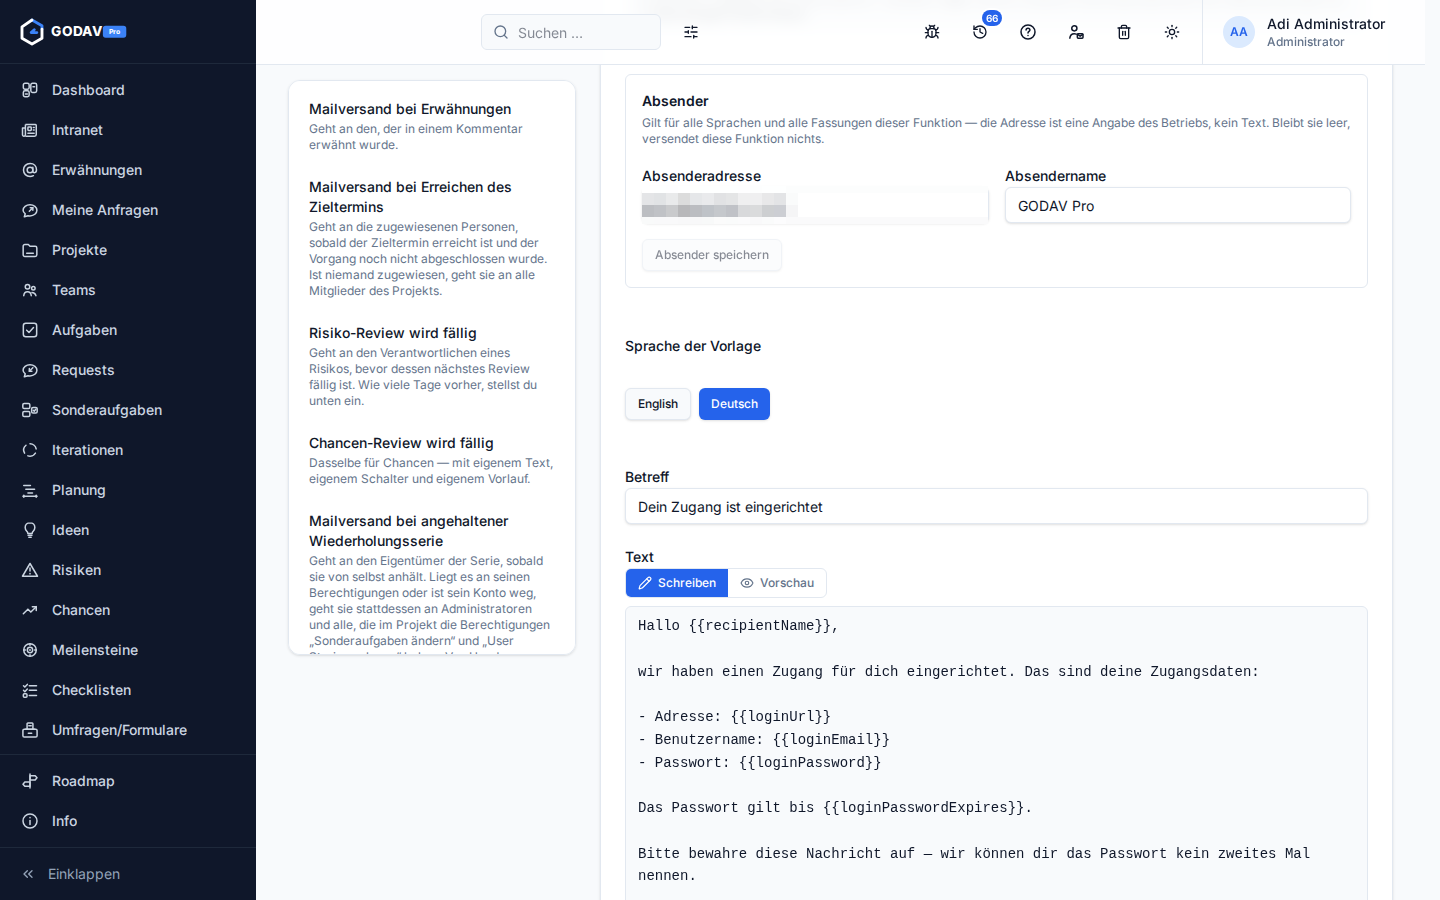The image size is (1440, 900).
Task: Open Erwähnungen in the sidebar
Action: (128, 170)
